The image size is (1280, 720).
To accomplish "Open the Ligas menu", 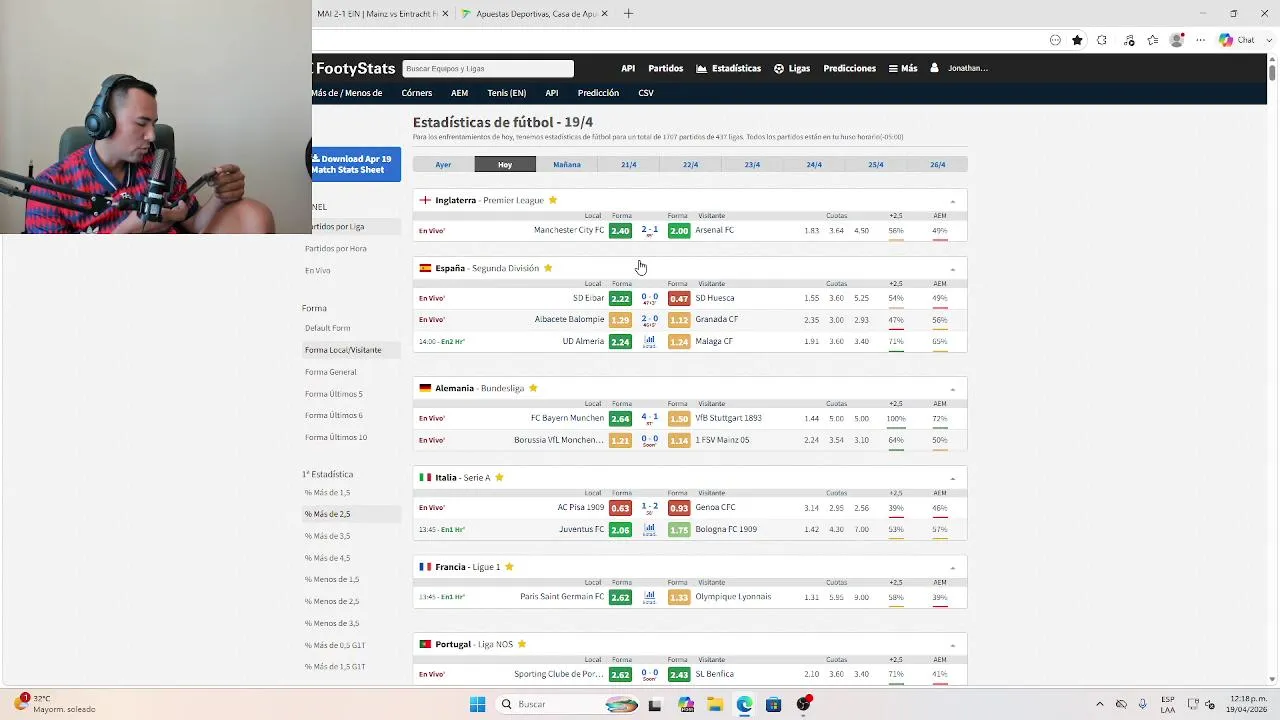I will pos(792,68).
